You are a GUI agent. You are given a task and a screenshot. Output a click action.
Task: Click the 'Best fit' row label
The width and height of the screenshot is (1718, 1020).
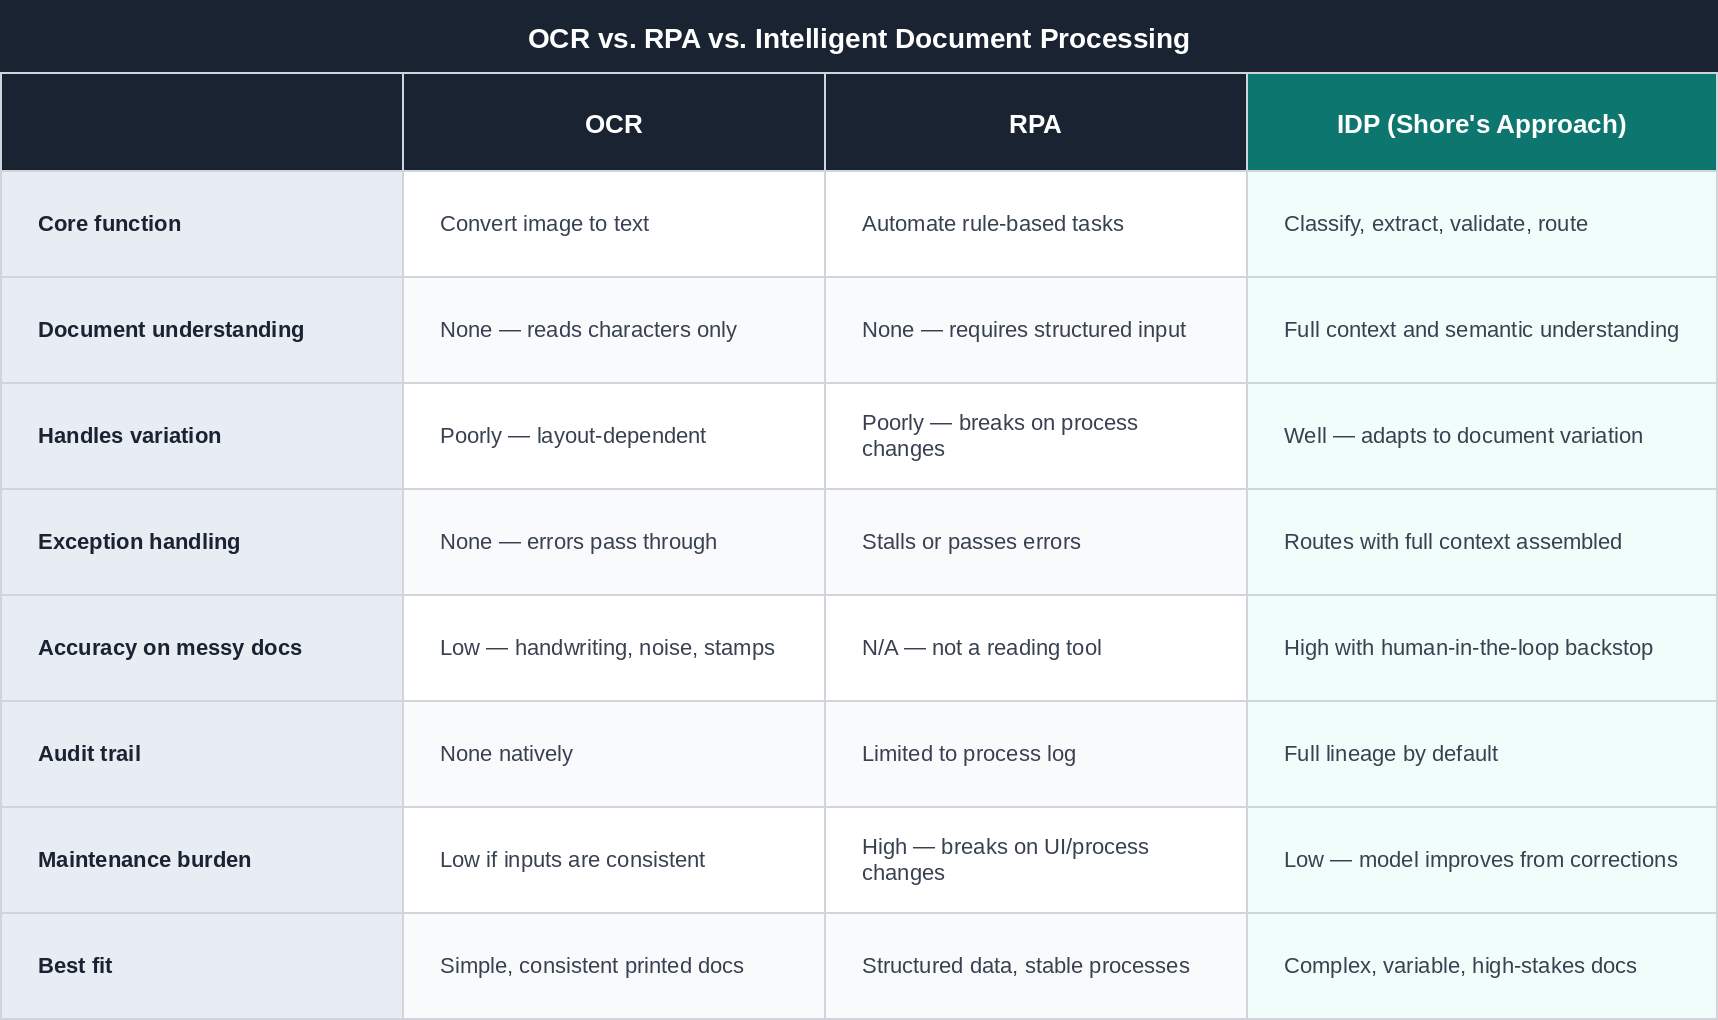pos(202,966)
